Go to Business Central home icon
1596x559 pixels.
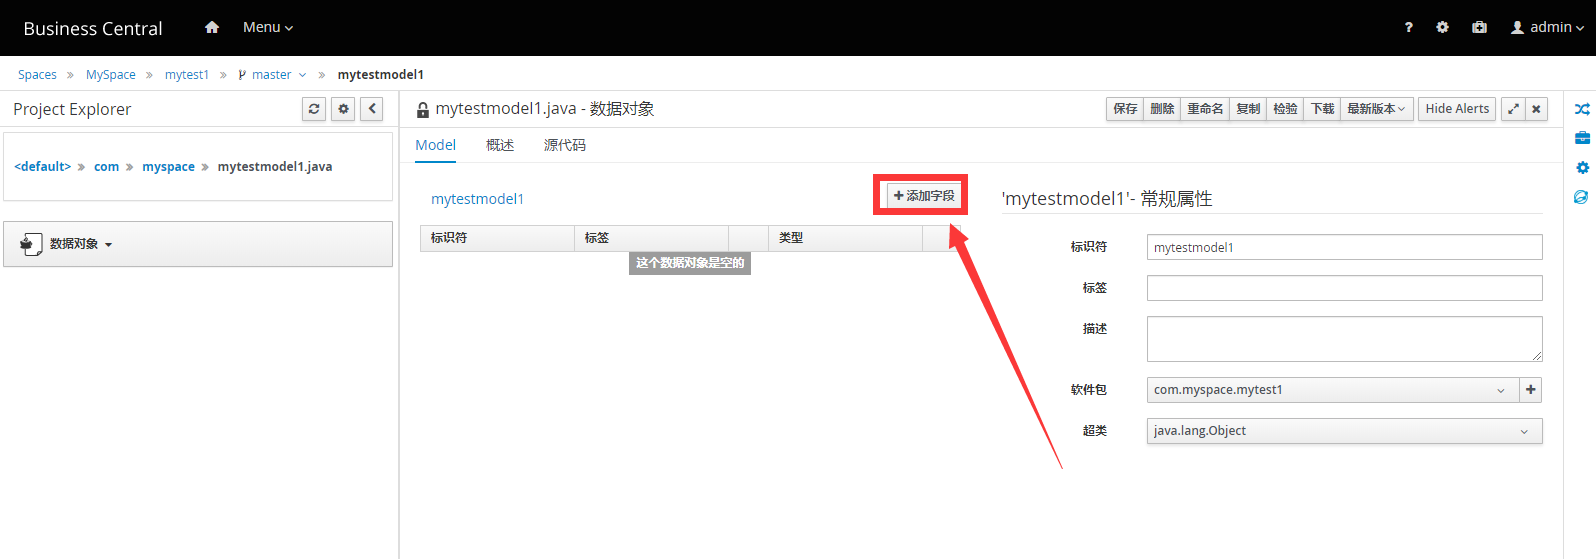point(212,27)
